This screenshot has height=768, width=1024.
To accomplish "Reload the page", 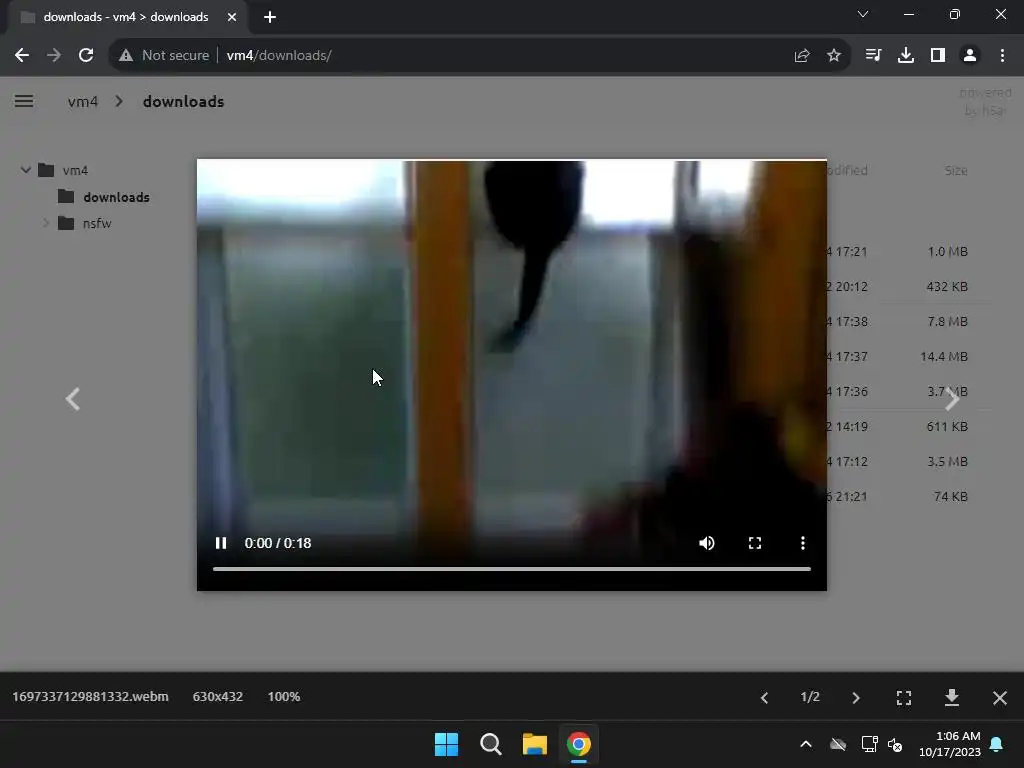I will pyautogui.click(x=86, y=56).
